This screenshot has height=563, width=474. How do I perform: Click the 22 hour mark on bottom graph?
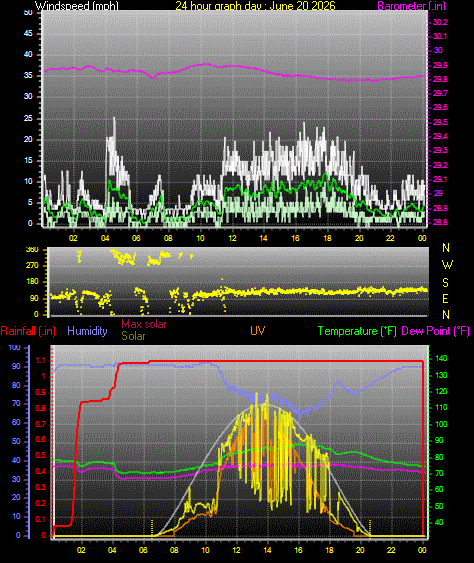391,550
